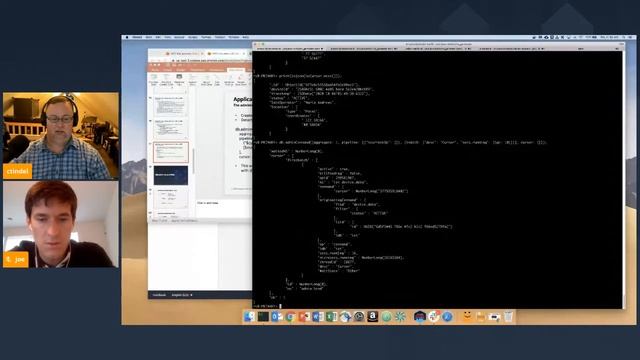
Task: Select the first terminal tab
Action: click(289, 49)
